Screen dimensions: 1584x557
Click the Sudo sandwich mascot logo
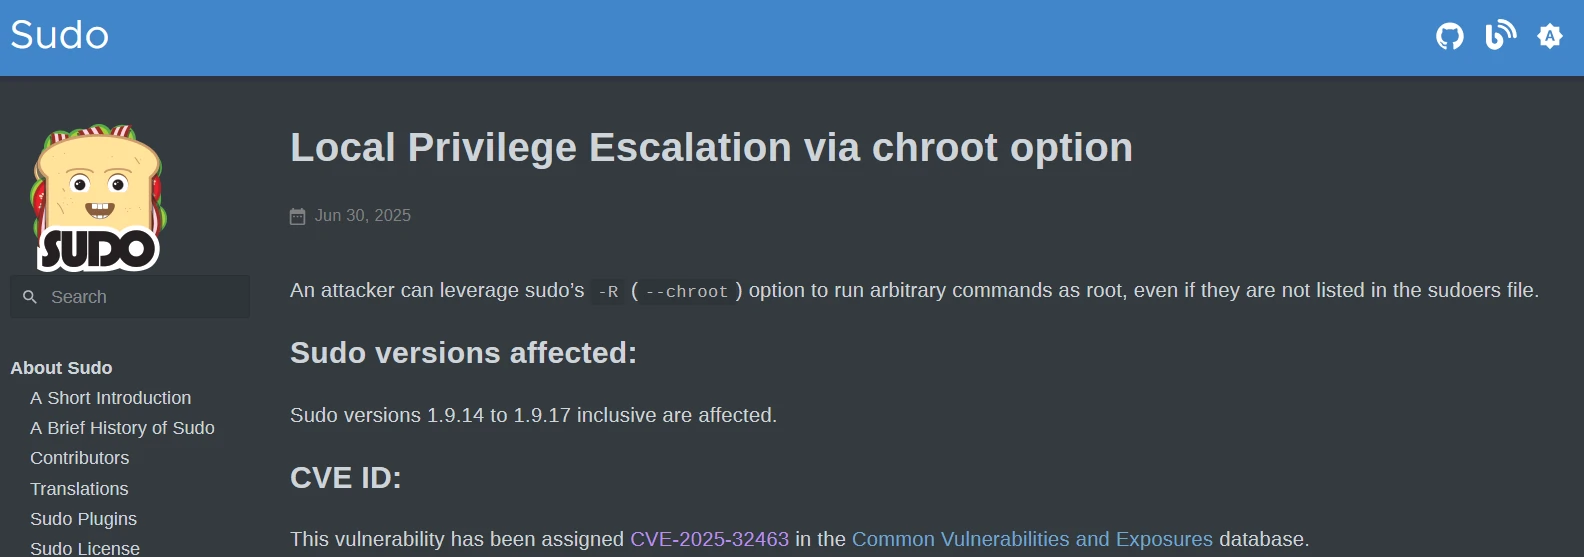click(x=98, y=197)
